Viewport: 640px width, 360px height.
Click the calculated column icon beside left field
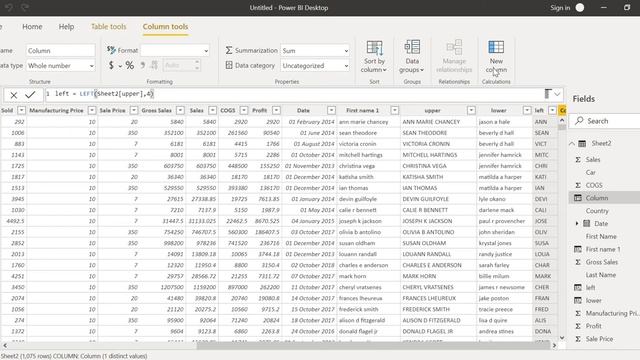(x=578, y=288)
